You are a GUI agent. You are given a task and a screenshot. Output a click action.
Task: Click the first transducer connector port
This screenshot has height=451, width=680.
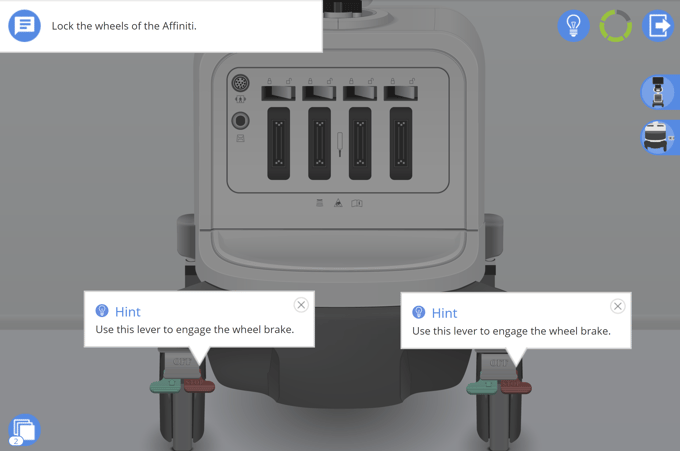click(278, 144)
